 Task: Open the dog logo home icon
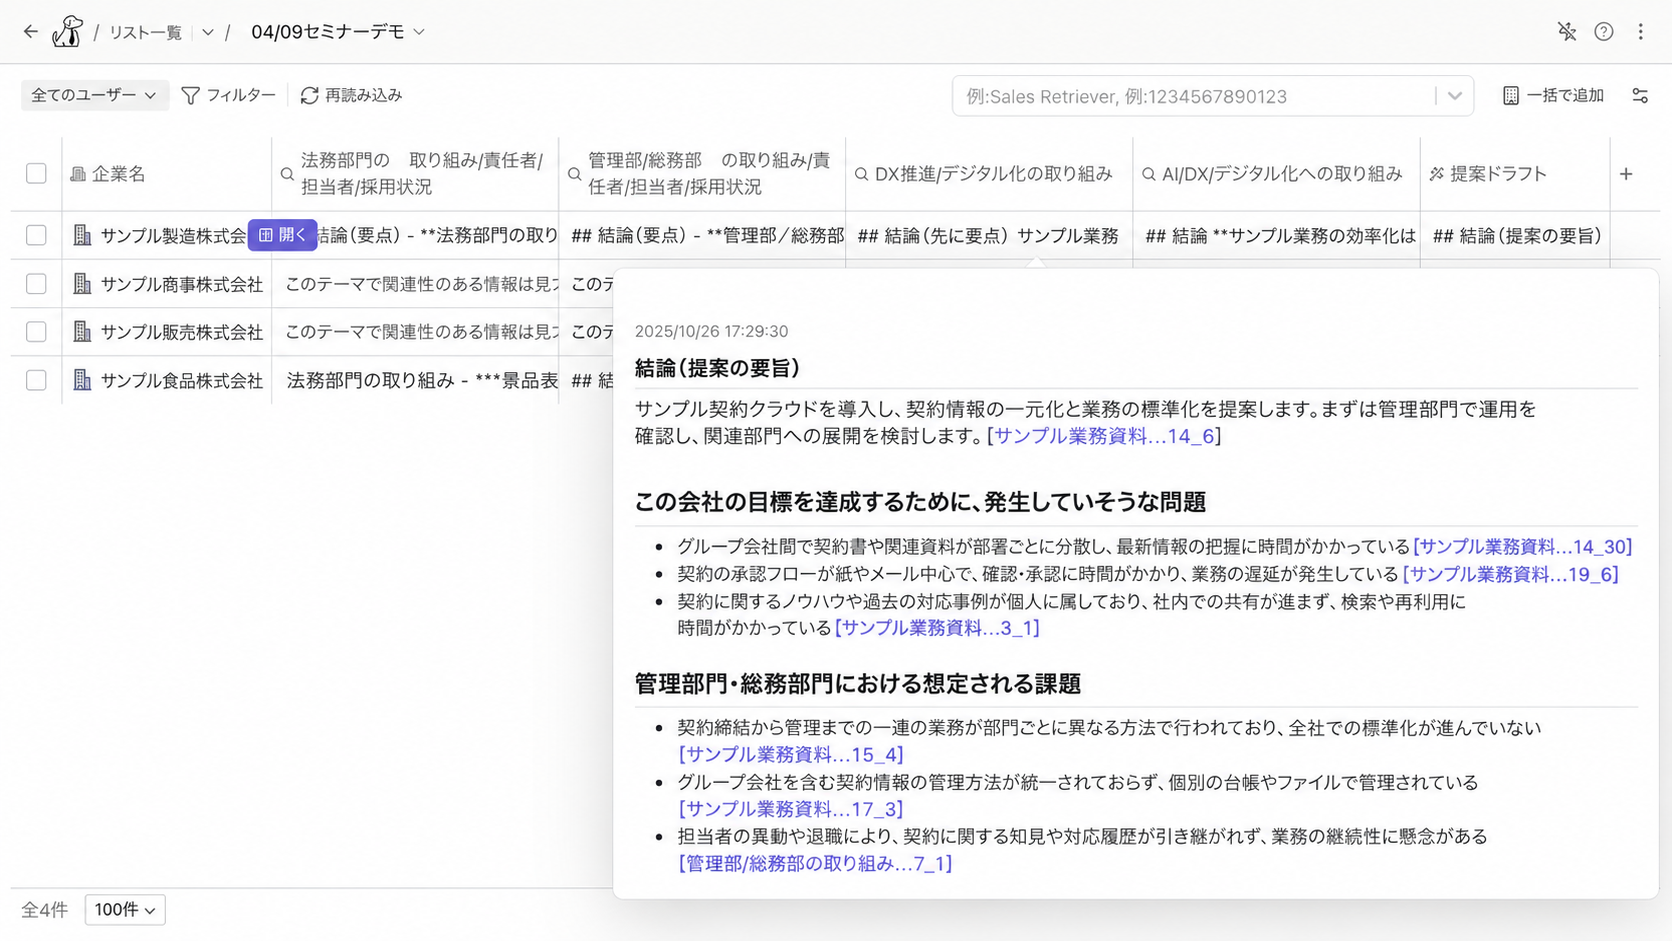point(67,32)
